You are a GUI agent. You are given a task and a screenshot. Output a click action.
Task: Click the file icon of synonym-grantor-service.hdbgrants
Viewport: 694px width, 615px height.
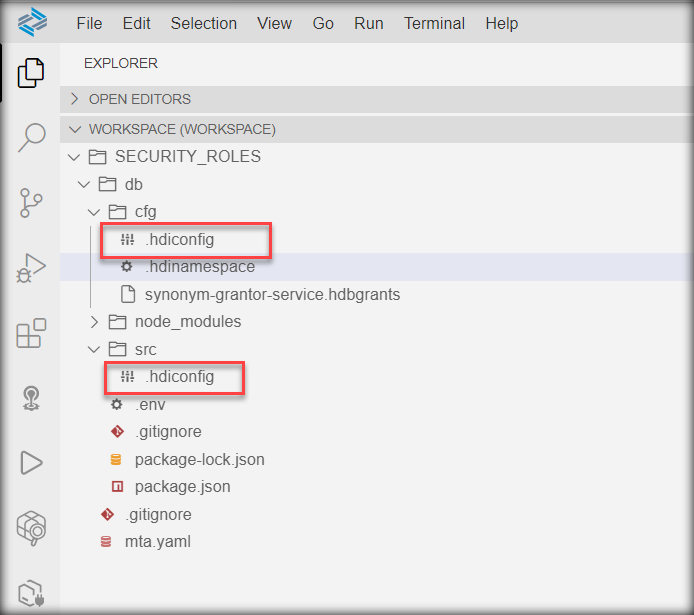pyautogui.click(x=128, y=294)
